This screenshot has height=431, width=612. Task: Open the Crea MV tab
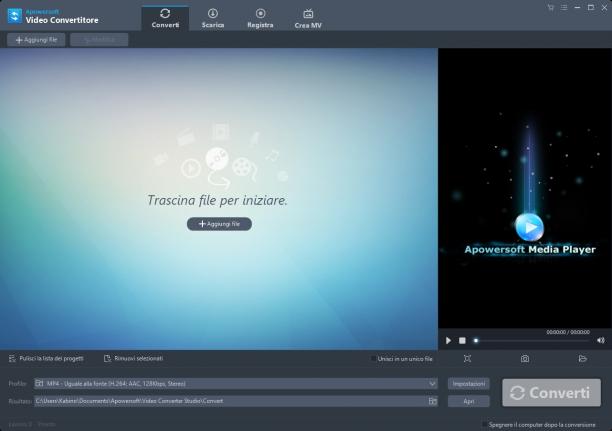[308, 18]
